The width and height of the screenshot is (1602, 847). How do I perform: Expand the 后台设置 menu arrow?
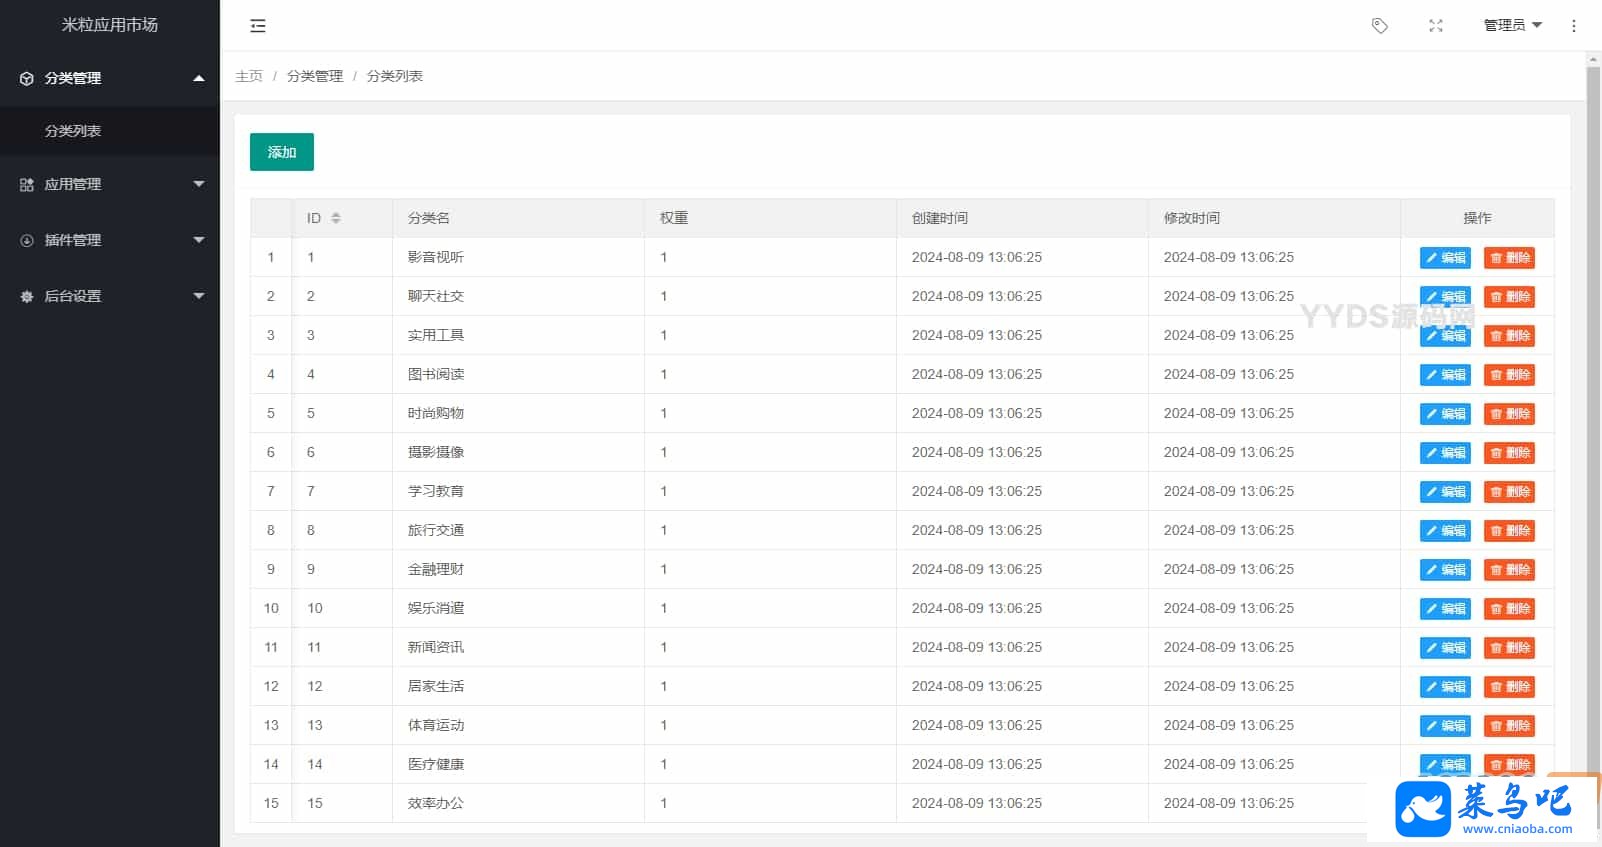point(199,296)
